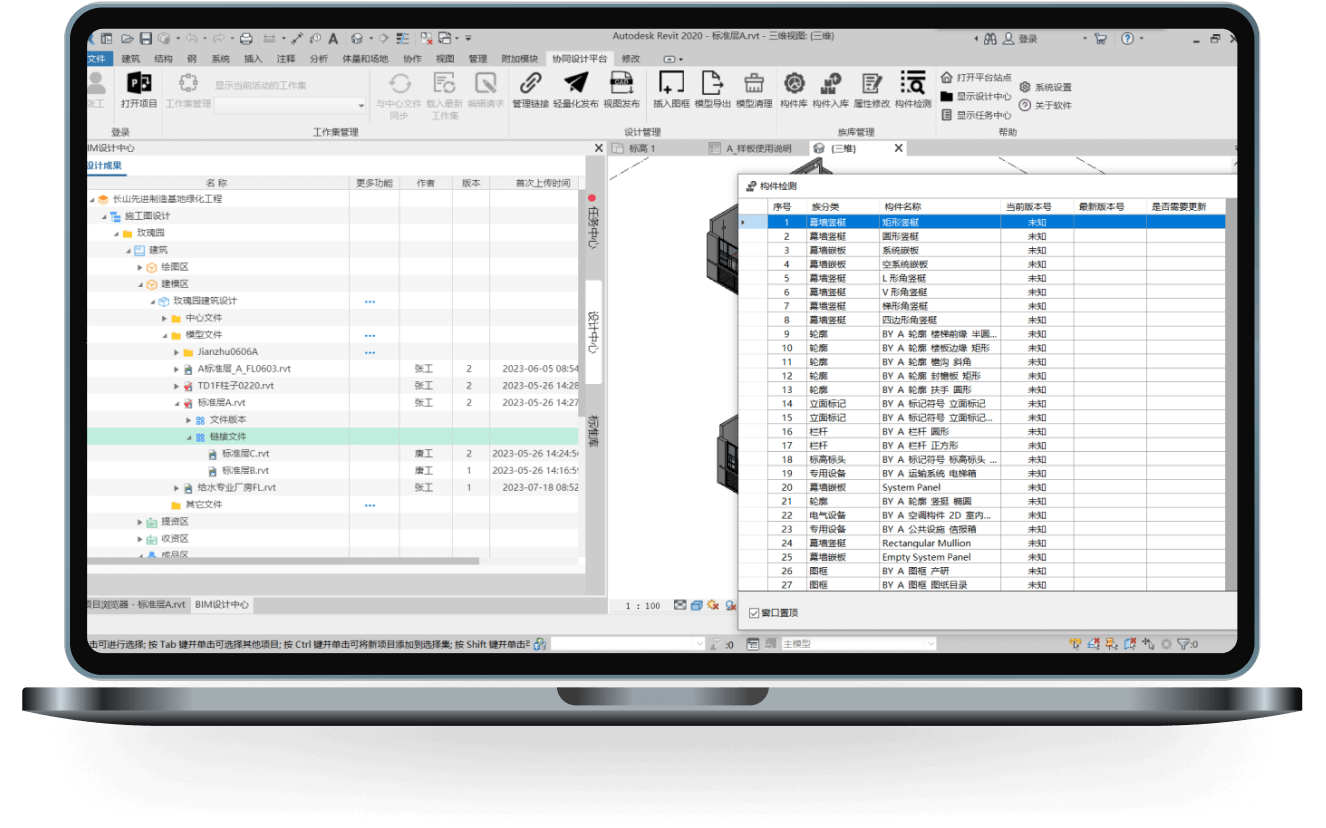
Task: Open the 主模型 dropdown in status bar
Action: [858, 644]
